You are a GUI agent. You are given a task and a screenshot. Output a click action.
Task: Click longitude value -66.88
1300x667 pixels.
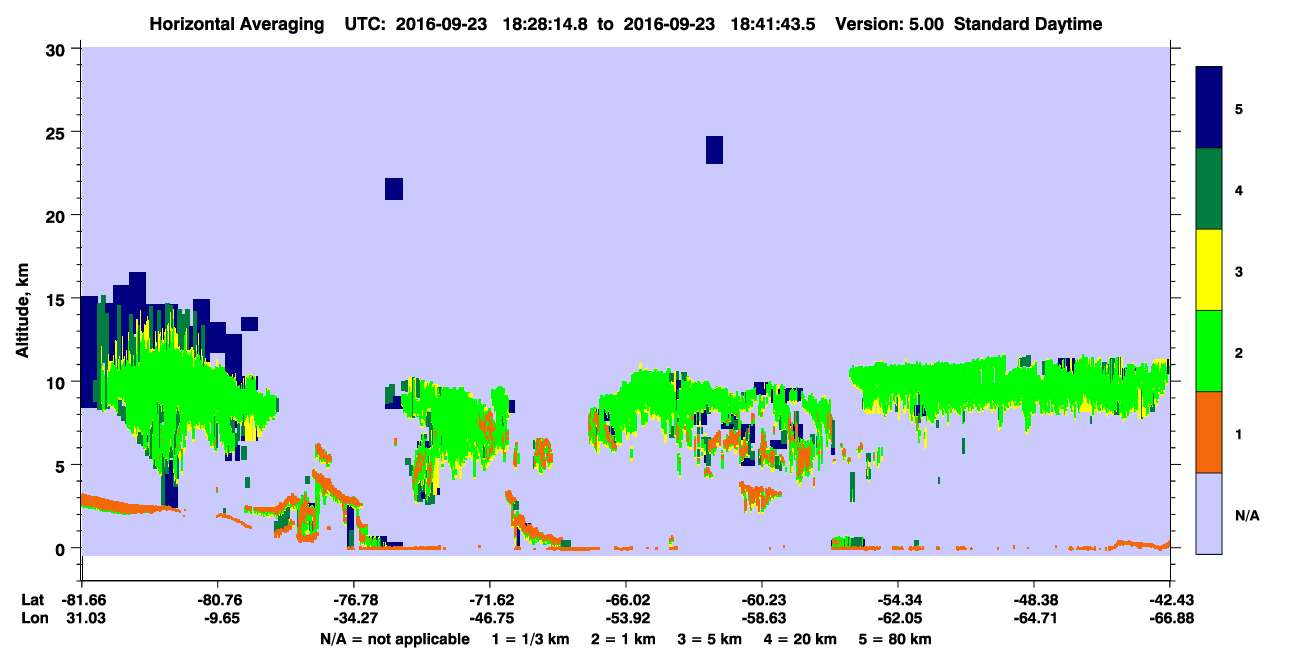pyautogui.click(x=1170, y=618)
